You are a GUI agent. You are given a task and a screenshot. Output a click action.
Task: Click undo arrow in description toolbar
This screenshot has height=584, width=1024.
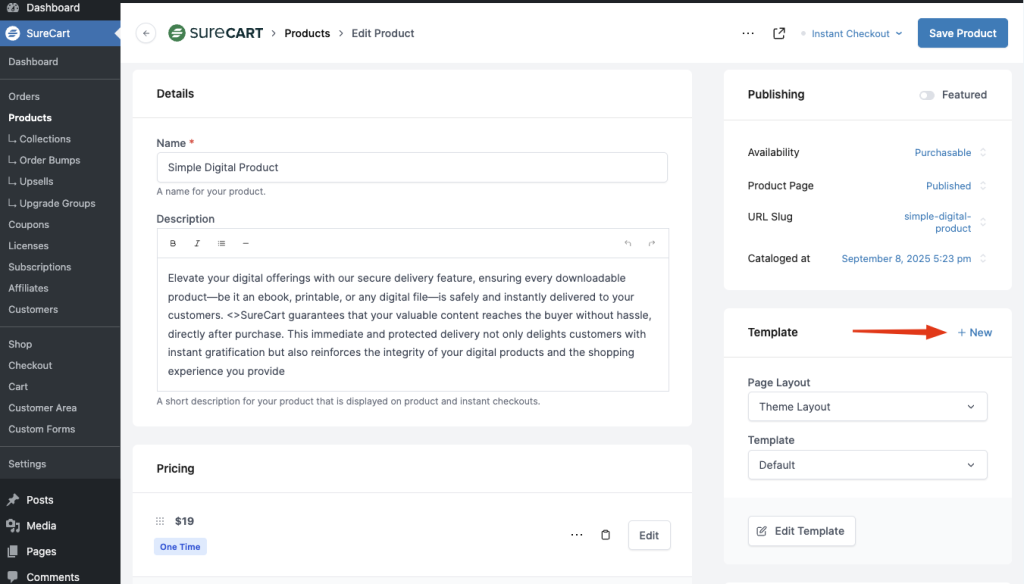click(x=627, y=243)
